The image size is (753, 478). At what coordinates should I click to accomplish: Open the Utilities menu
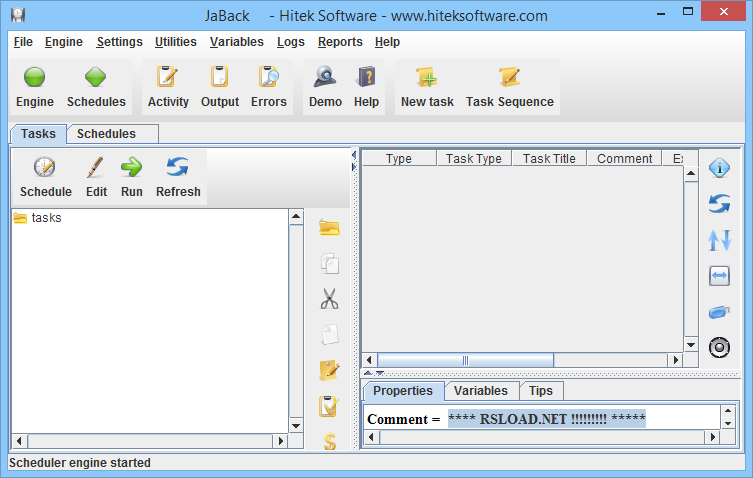(176, 42)
